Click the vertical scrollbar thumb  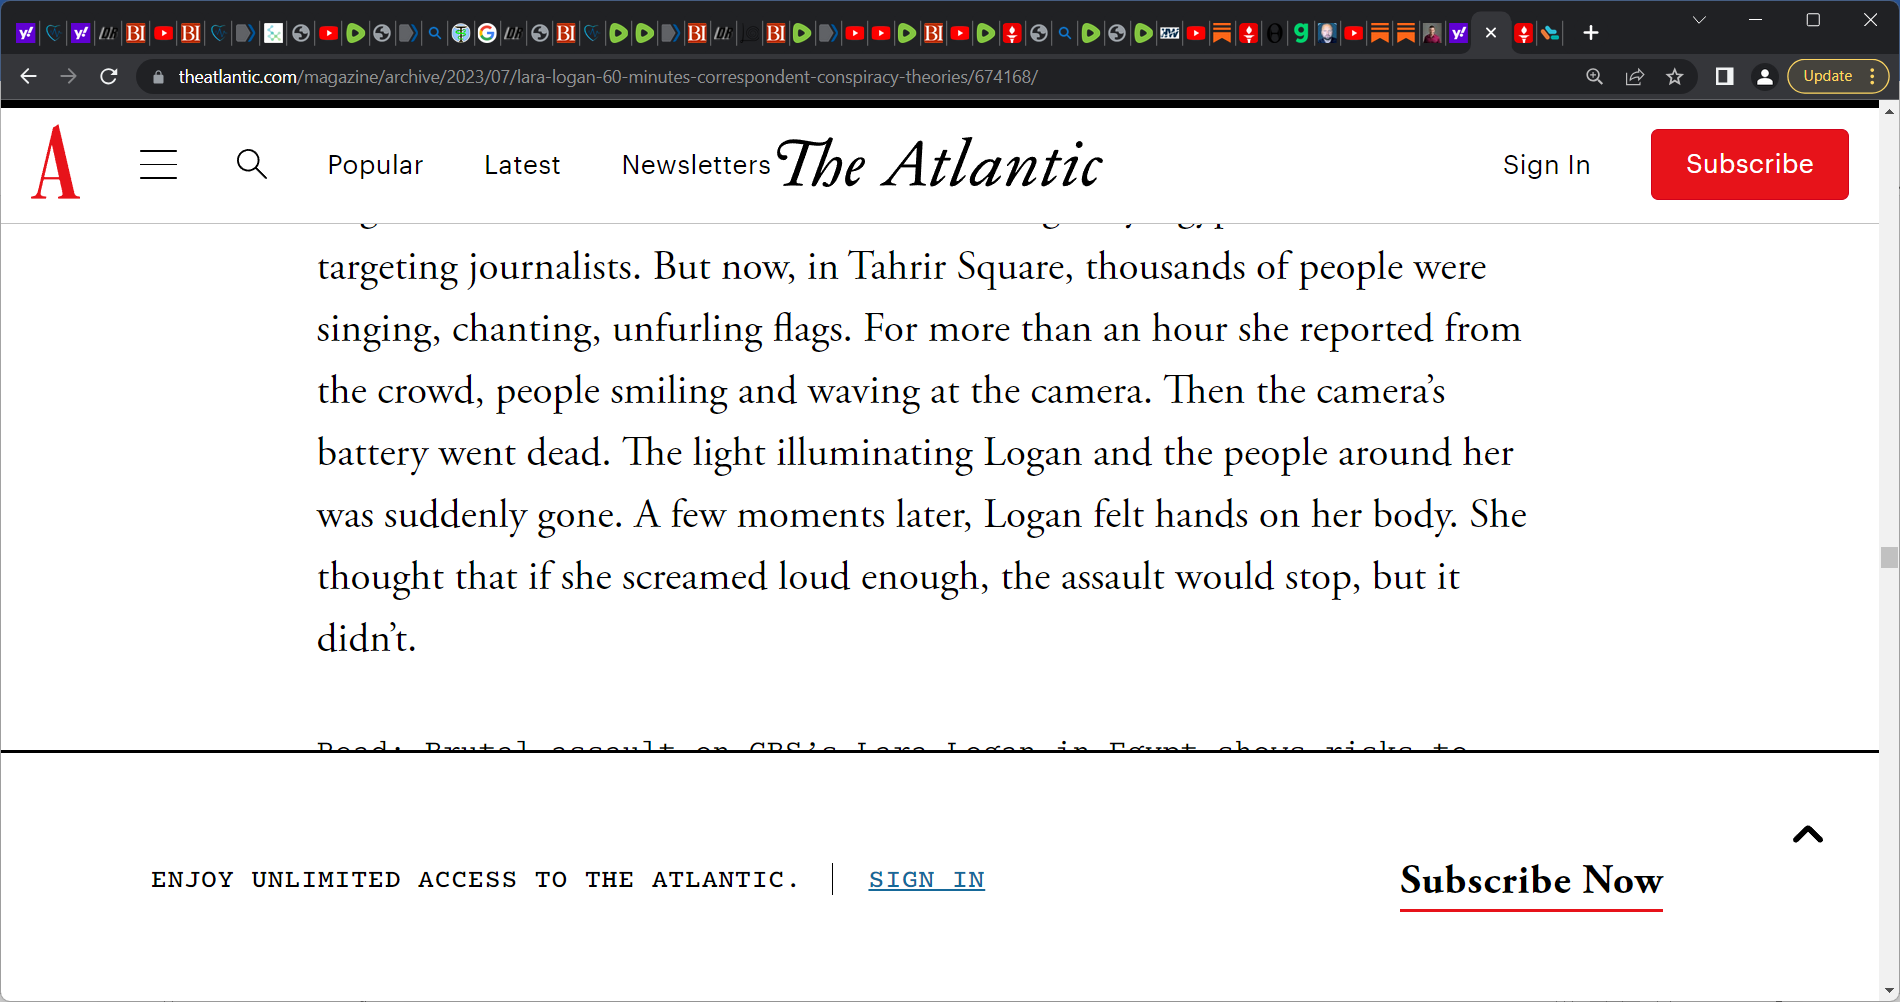[x=1889, y=557]
